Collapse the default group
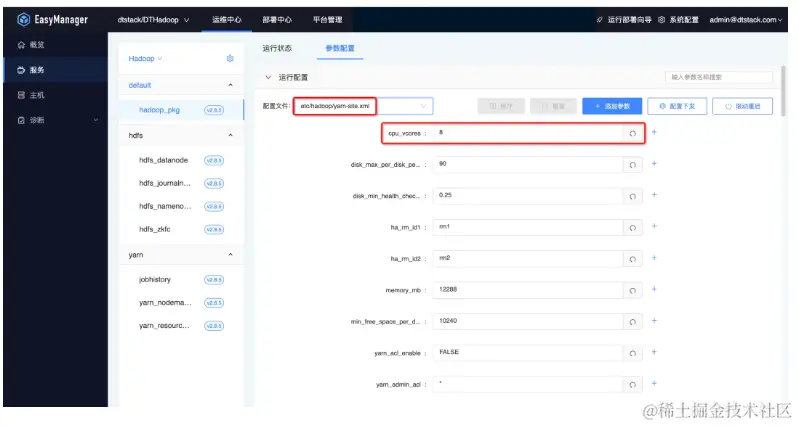The image size is (798, 426). pos(231,85)
